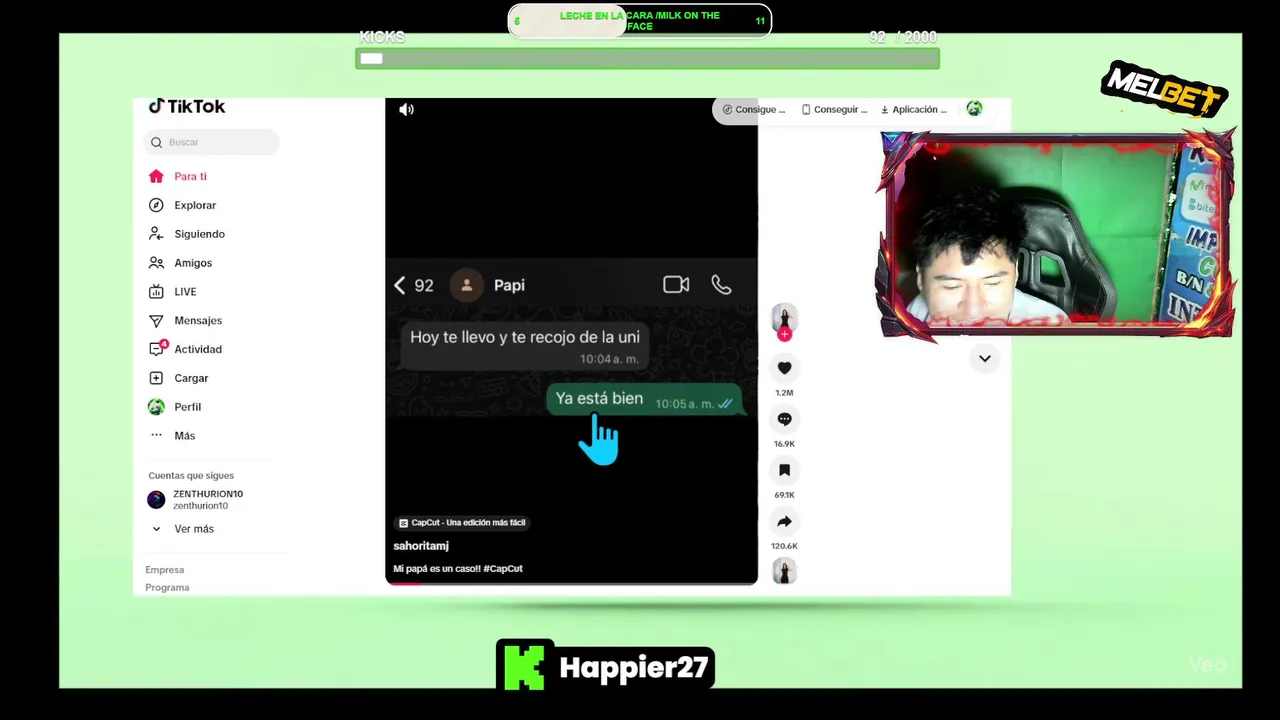
Task: Click the Actividad icon with red badge
Action: pos(157,348)
